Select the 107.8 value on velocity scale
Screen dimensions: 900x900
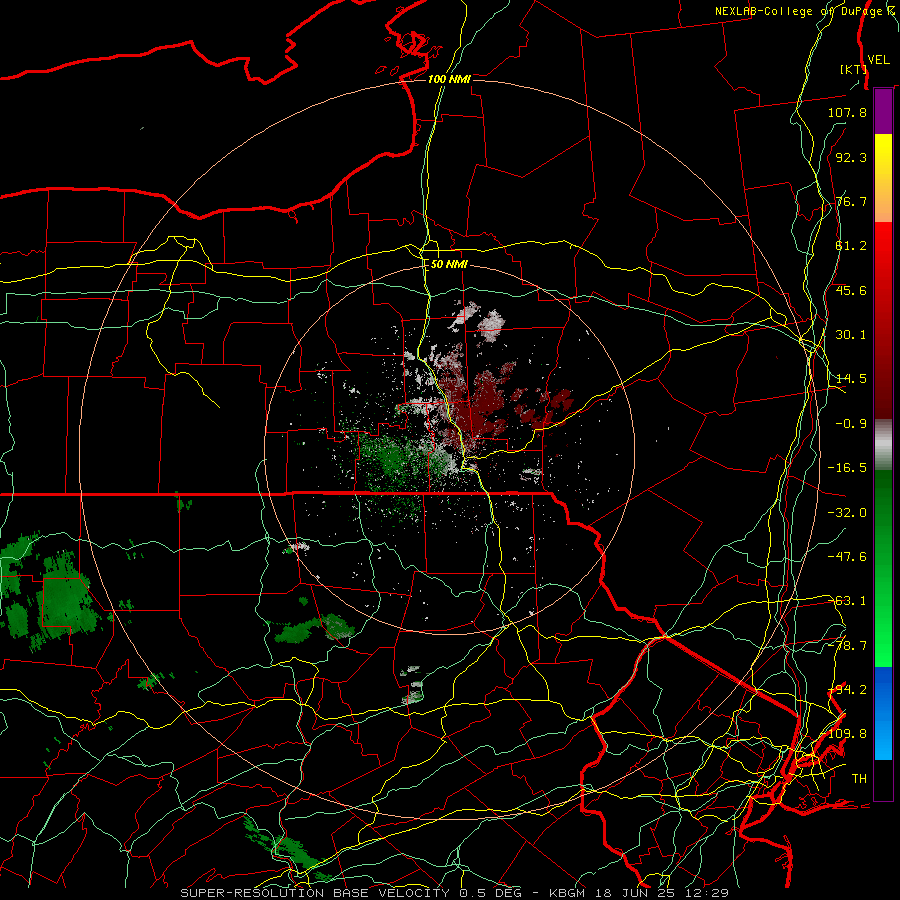click(x=847, y=112)
